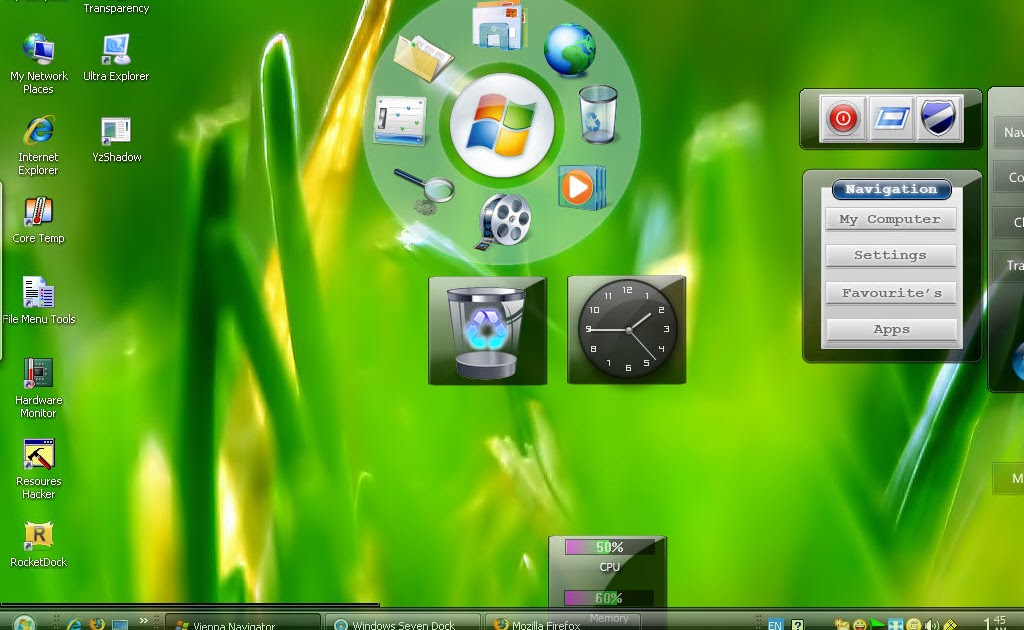Screen dimensions: 1024x630
Task: Launch the media player icon in circular dock
Action: click(x=582, y=187)
